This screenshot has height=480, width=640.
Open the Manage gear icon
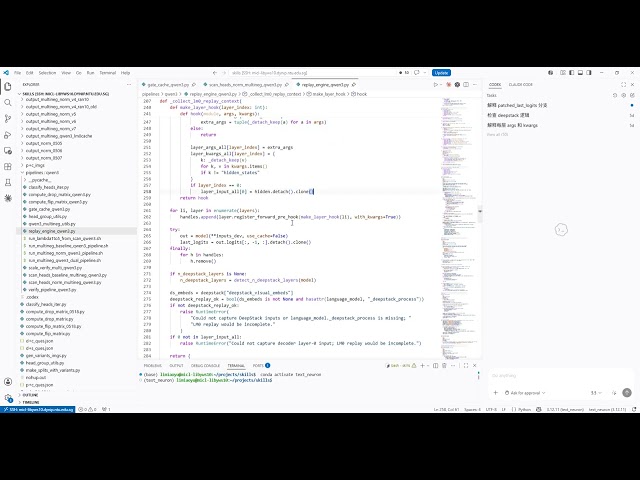8,398
